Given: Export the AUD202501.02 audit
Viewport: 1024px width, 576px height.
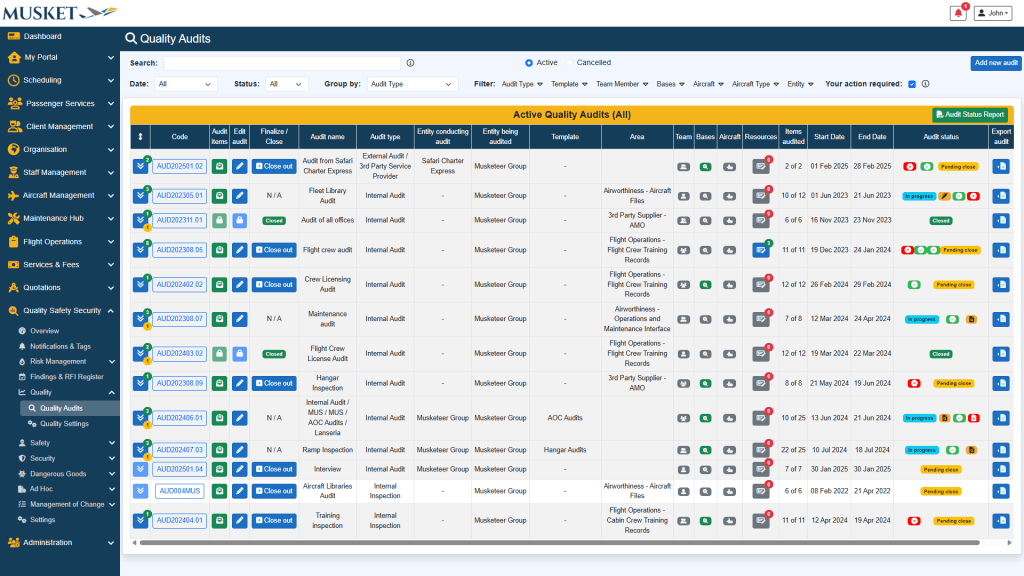Looking at the screenshot, I should 1000,167.
